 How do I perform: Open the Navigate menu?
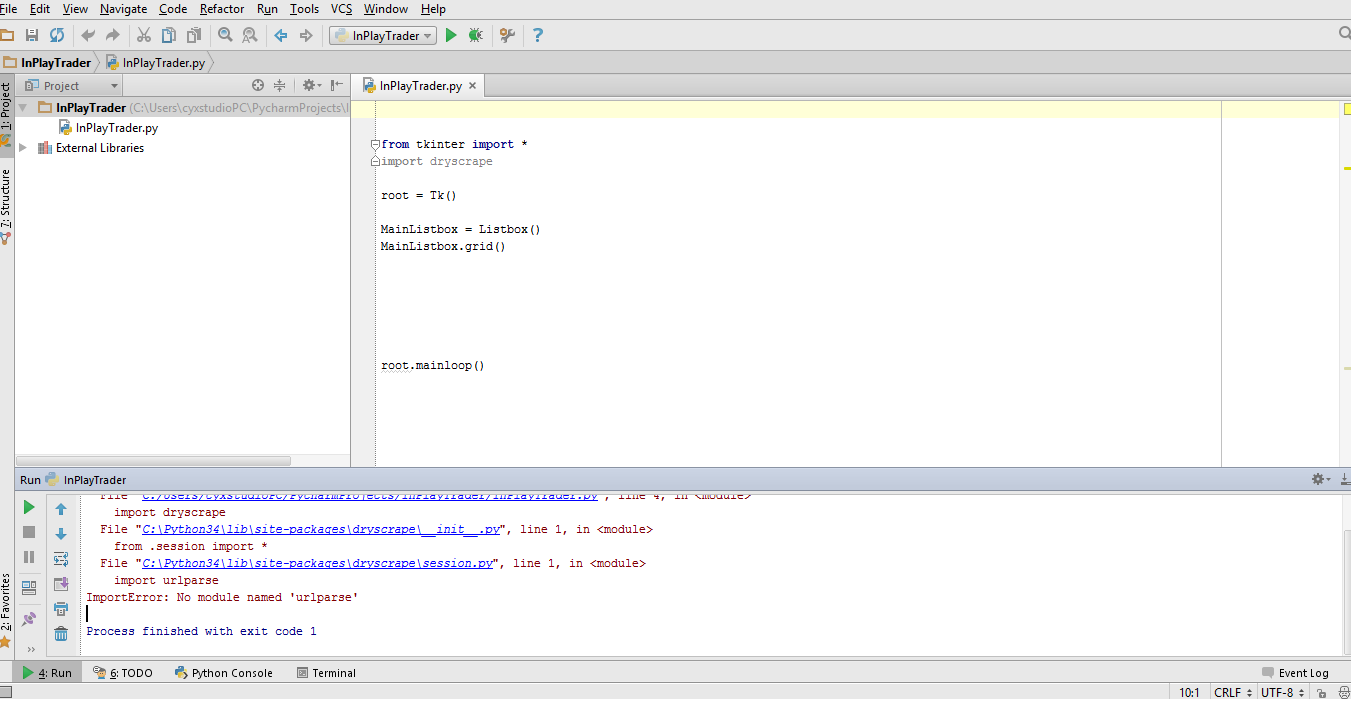123,9
